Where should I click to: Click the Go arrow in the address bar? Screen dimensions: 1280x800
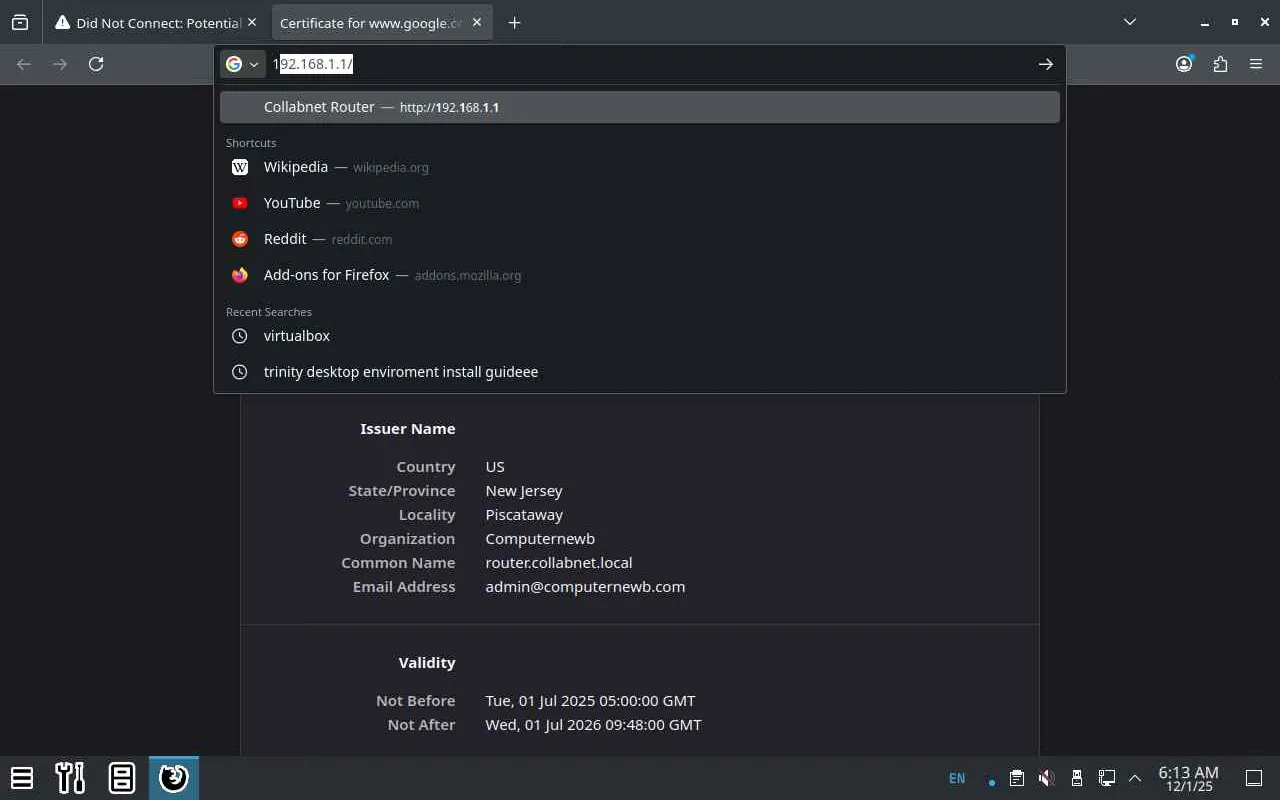pos(1045,64)
